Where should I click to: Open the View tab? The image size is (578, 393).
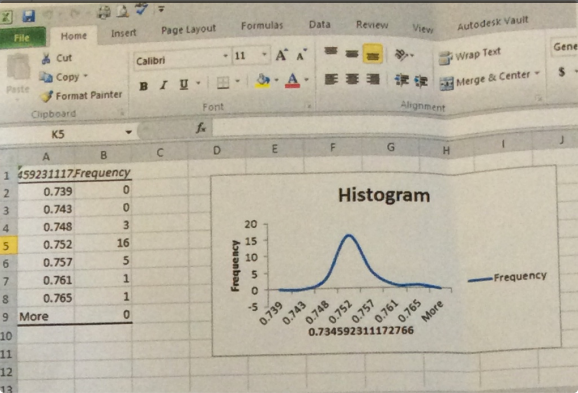click(x=422, y=28)
